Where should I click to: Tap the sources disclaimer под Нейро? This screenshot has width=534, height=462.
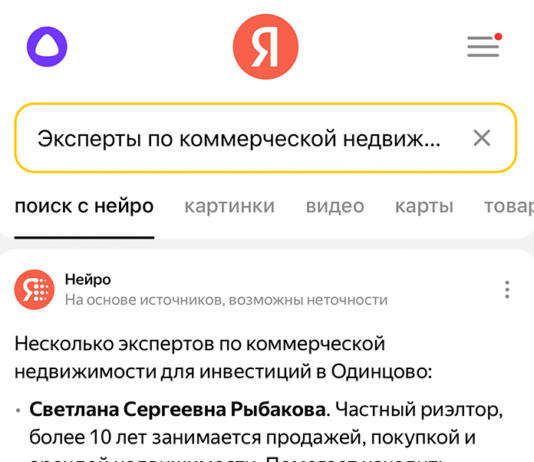(226, 300)
